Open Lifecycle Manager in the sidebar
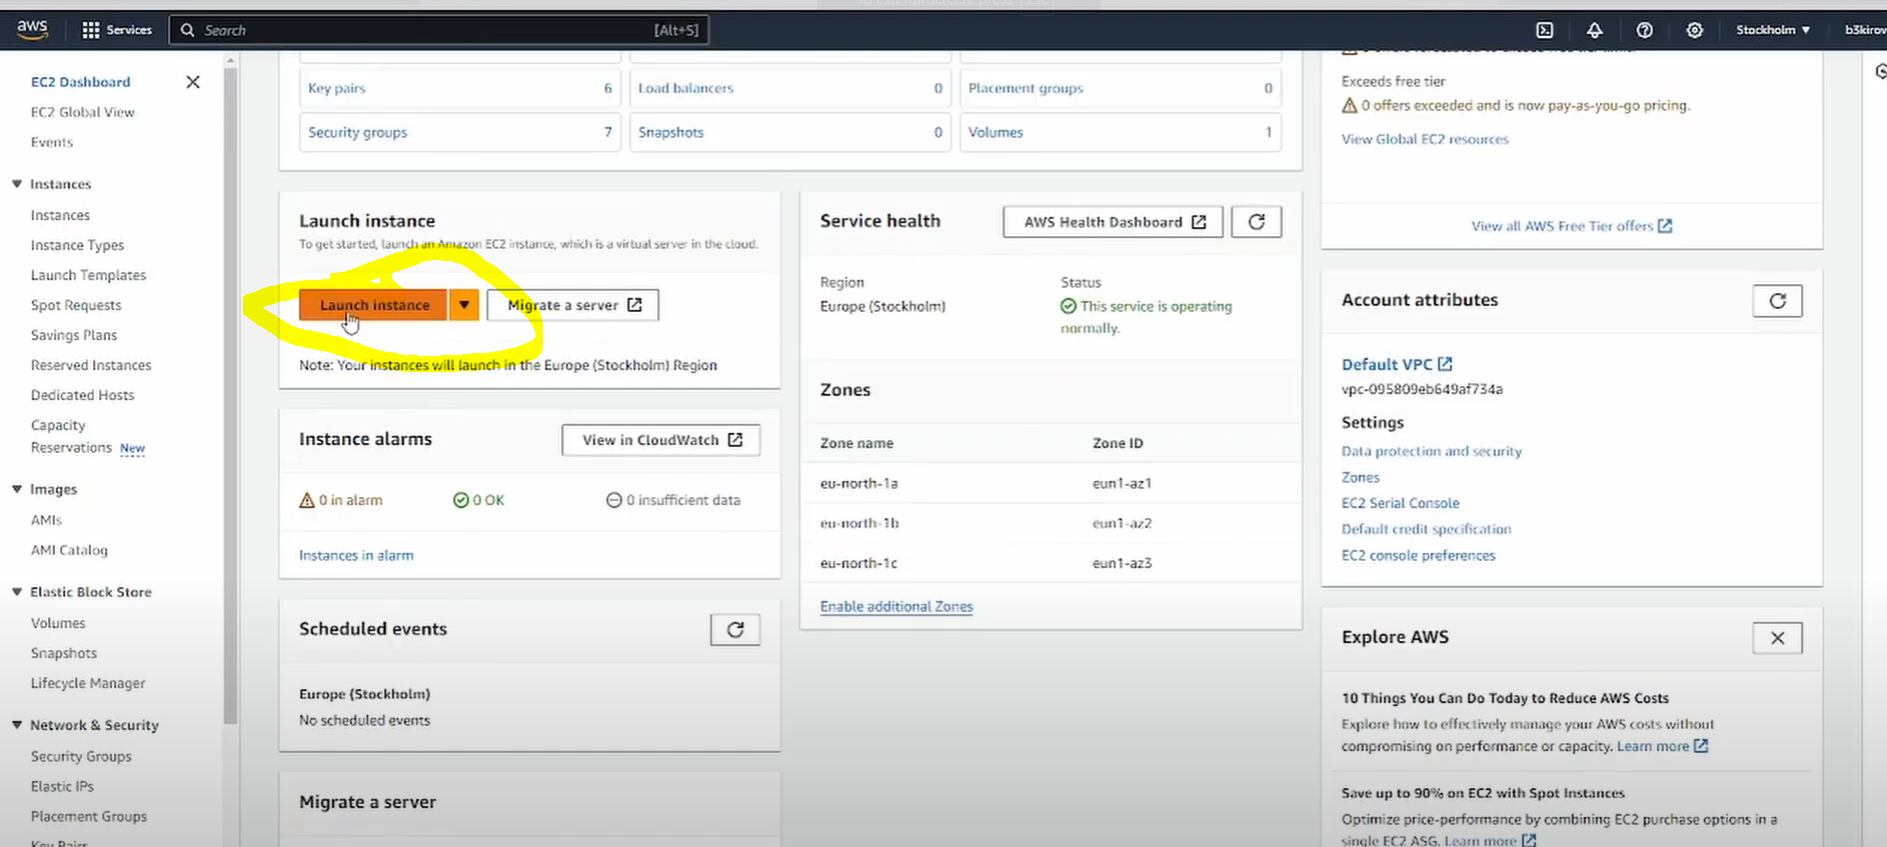Image resolution: width=1887 pixels, height=847 pixels. point(88,683)
